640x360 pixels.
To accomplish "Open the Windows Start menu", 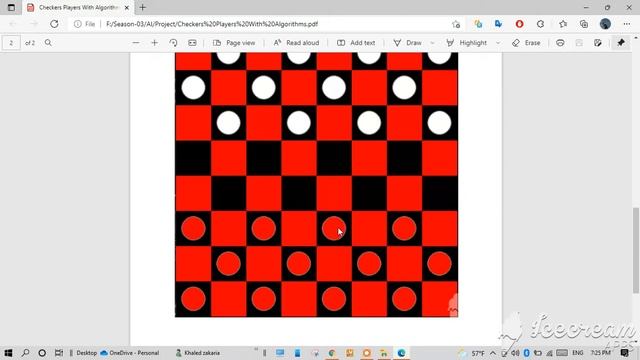I will point(8,353).
